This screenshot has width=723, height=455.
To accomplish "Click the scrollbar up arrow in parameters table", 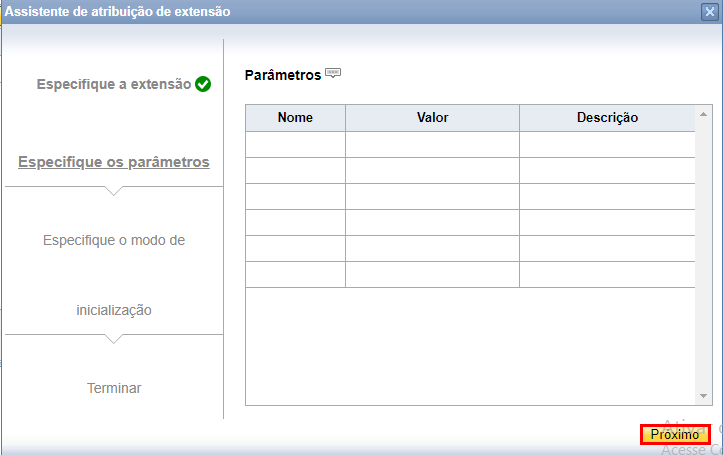I will [703, 114].
